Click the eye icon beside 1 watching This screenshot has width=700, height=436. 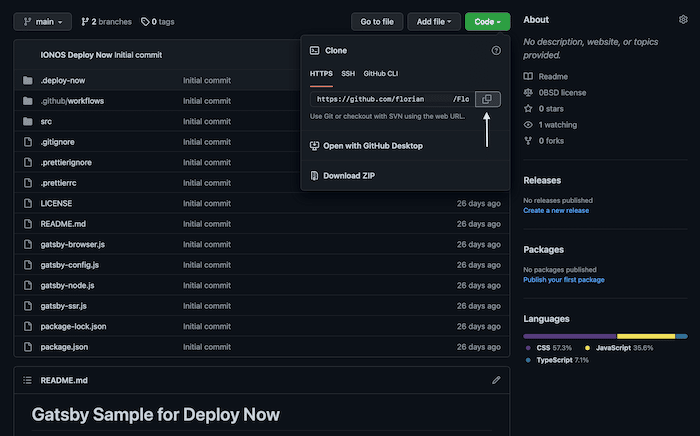click(528, 125)
